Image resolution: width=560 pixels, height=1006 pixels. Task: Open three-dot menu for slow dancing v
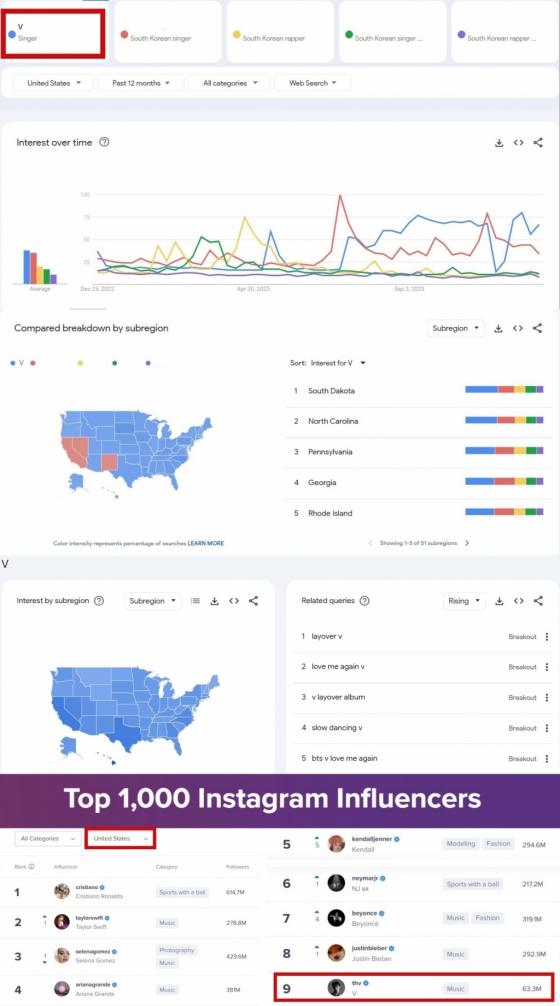pos(547,728)
